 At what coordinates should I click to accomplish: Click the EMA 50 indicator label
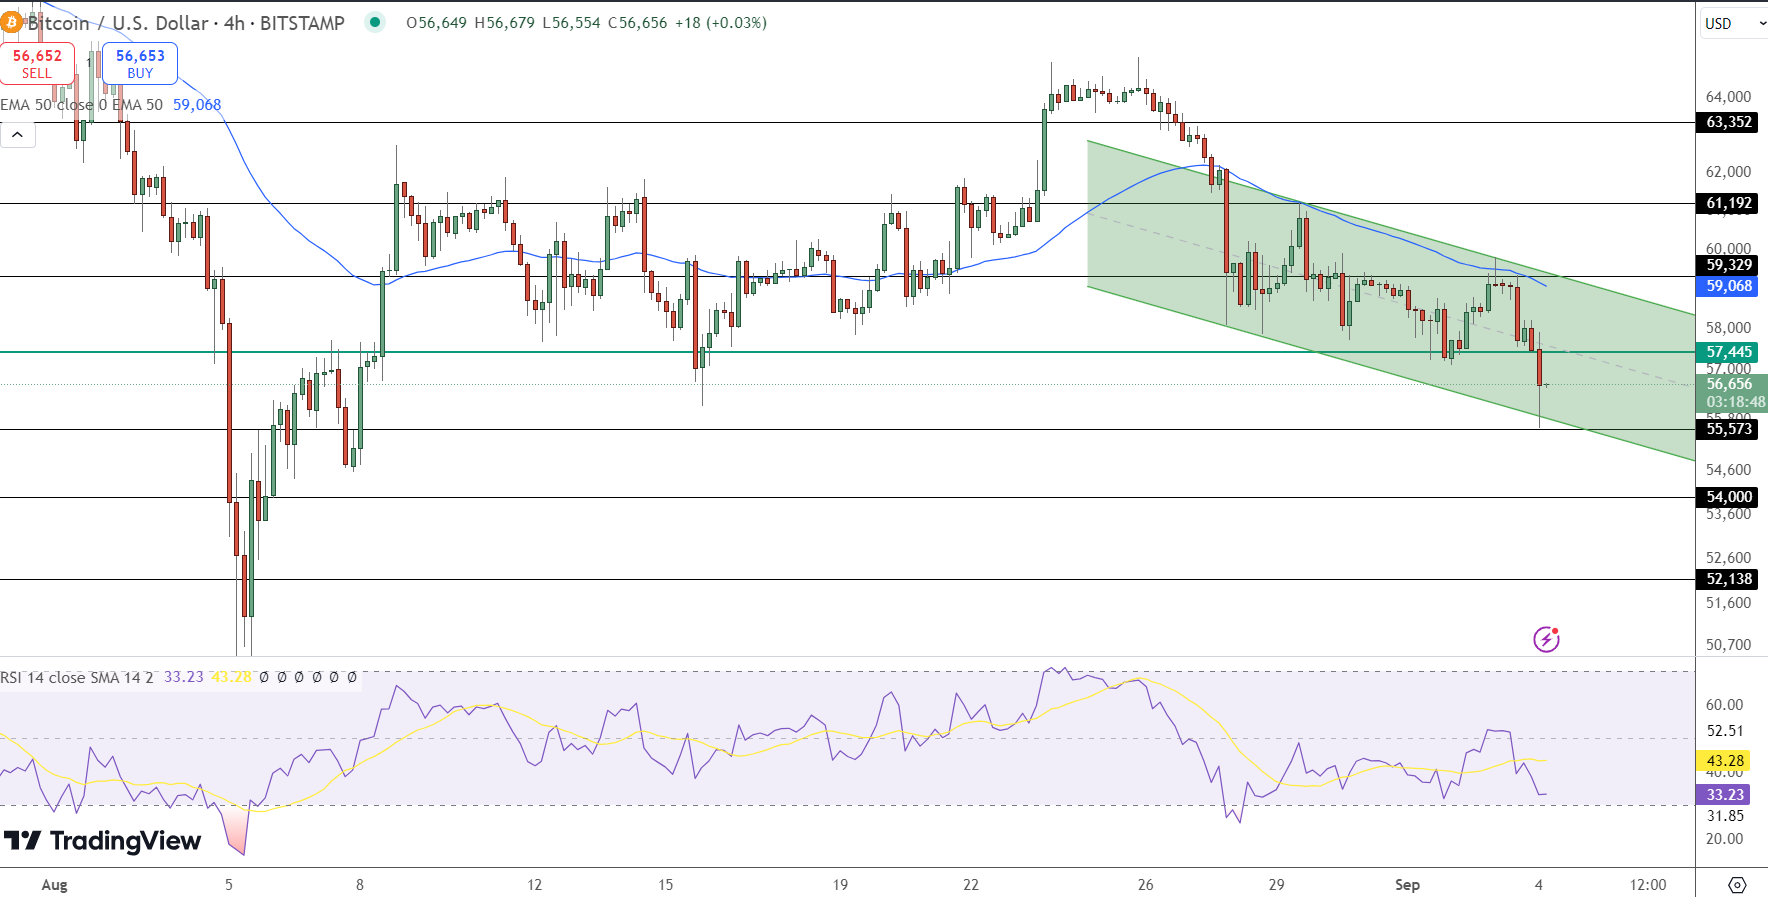coord(81,105)
